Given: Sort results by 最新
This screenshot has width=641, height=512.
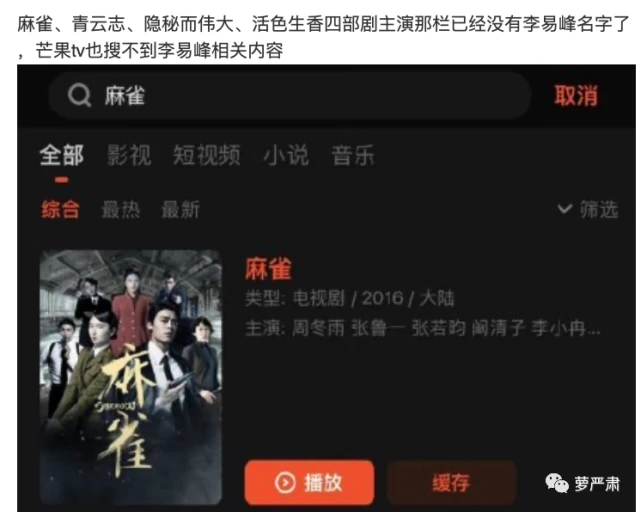Looking at the screenshot, I should (181, 210).
